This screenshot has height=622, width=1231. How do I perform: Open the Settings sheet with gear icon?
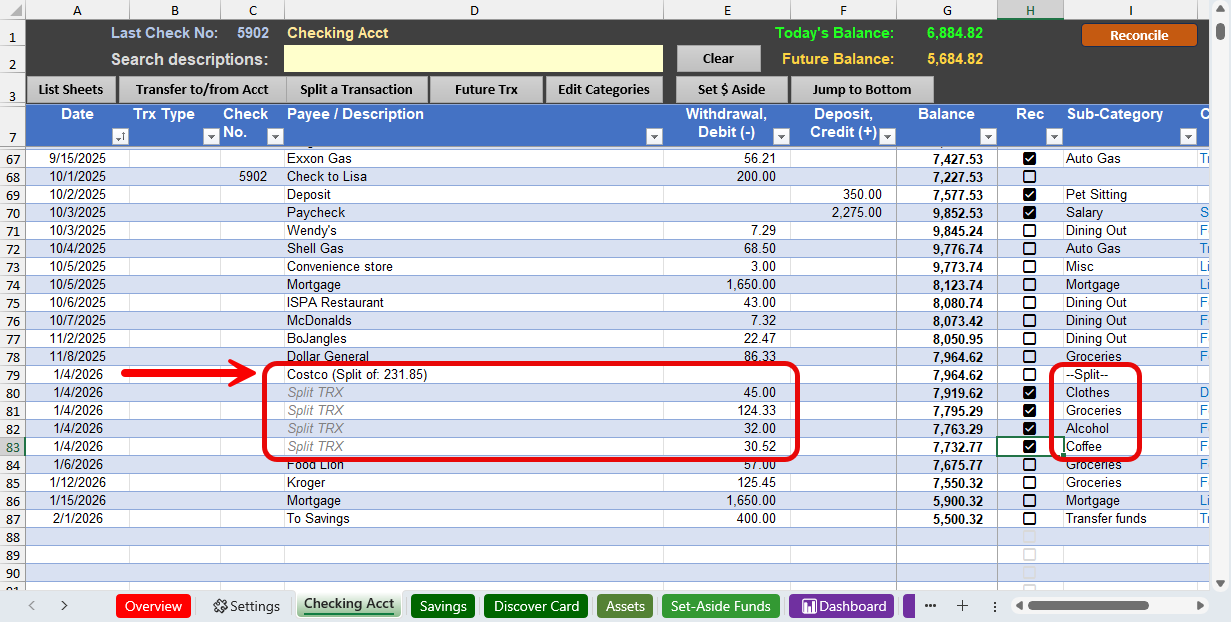pos(246,606)
